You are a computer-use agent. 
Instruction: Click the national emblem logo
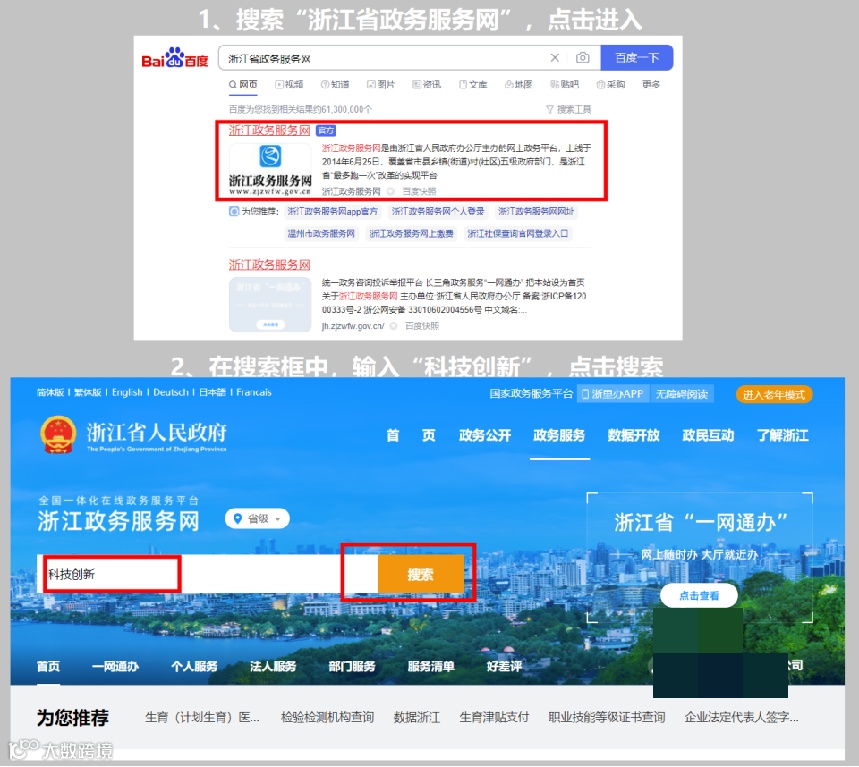click(58, 435)
